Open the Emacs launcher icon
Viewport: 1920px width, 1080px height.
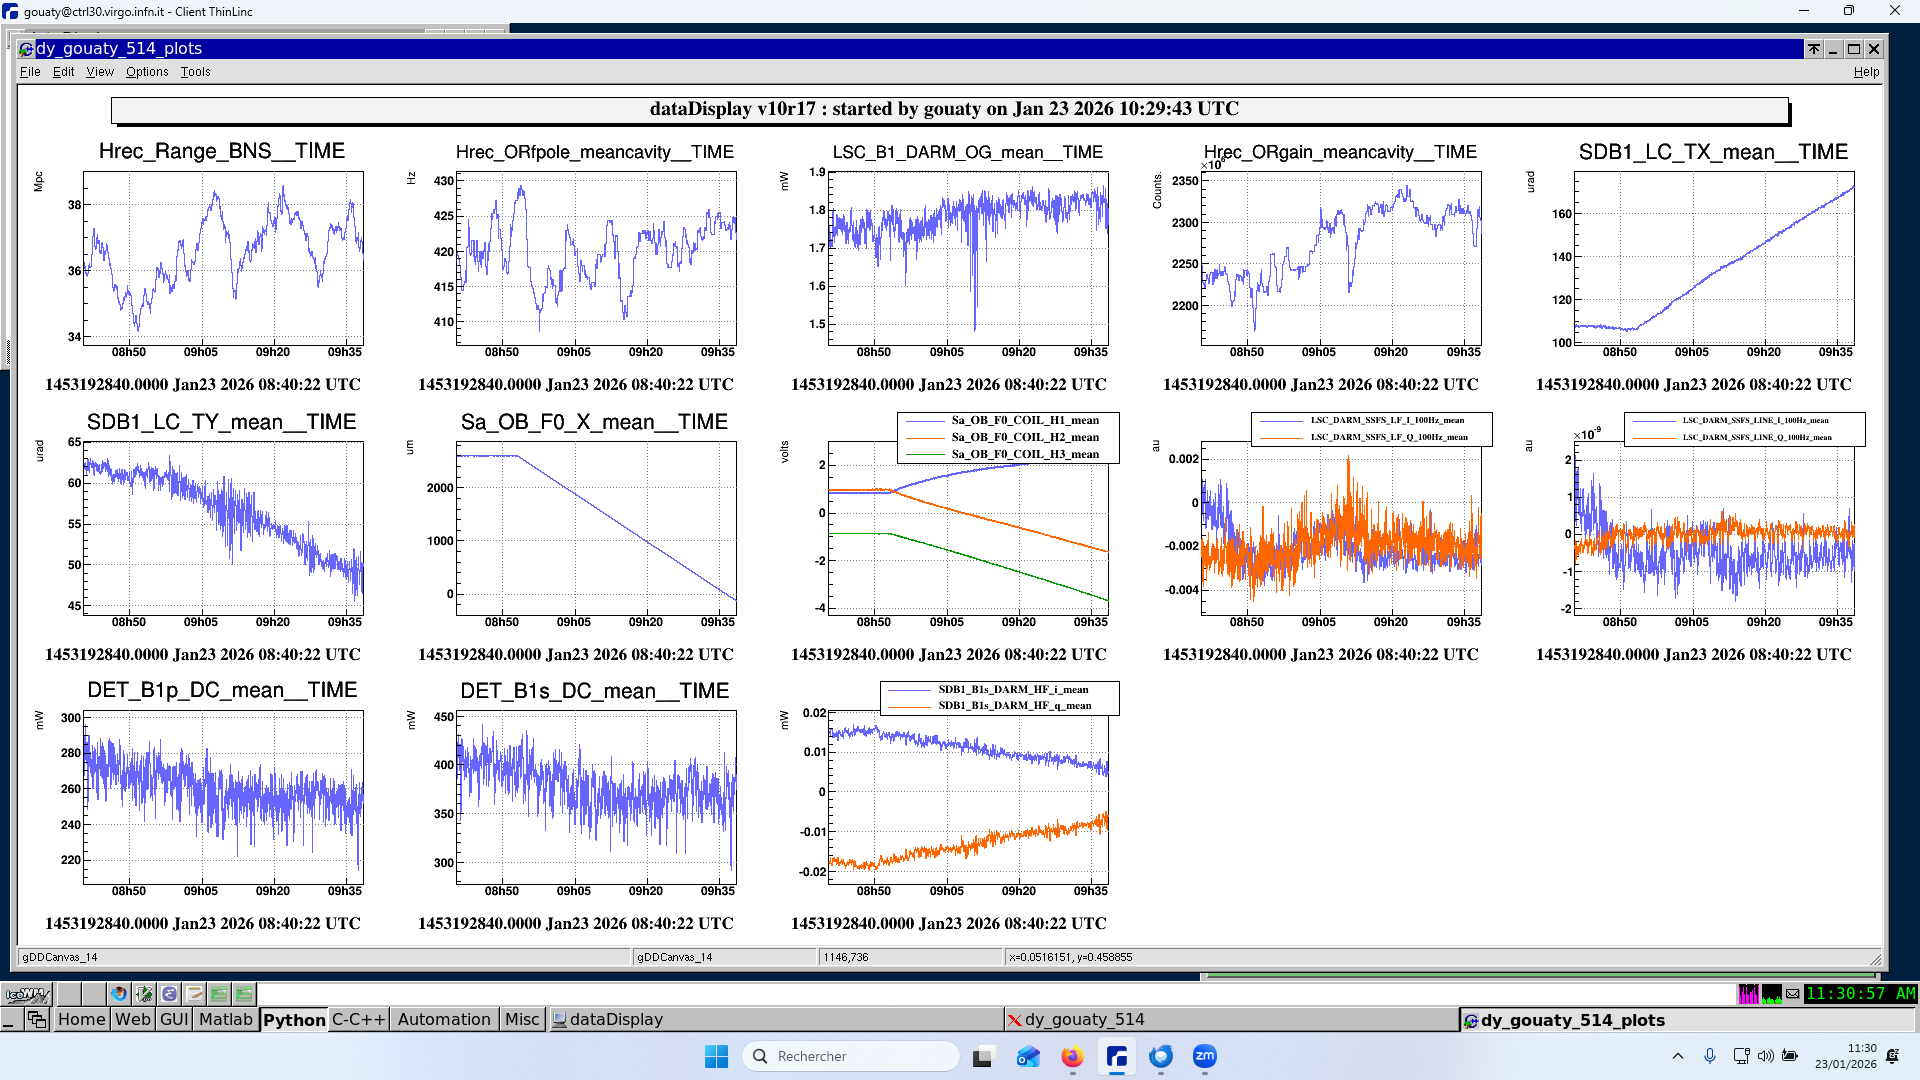(x=169, y=994)
